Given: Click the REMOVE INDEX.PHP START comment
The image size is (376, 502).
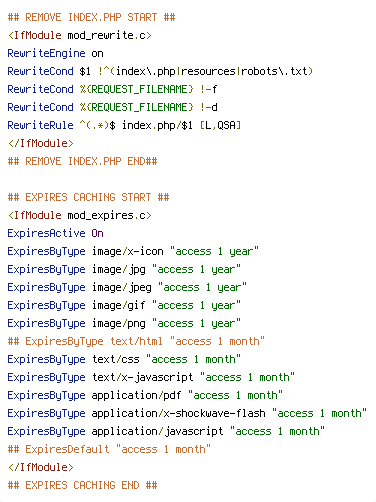Looking at the screenshot, I should (x=91, y=17).
